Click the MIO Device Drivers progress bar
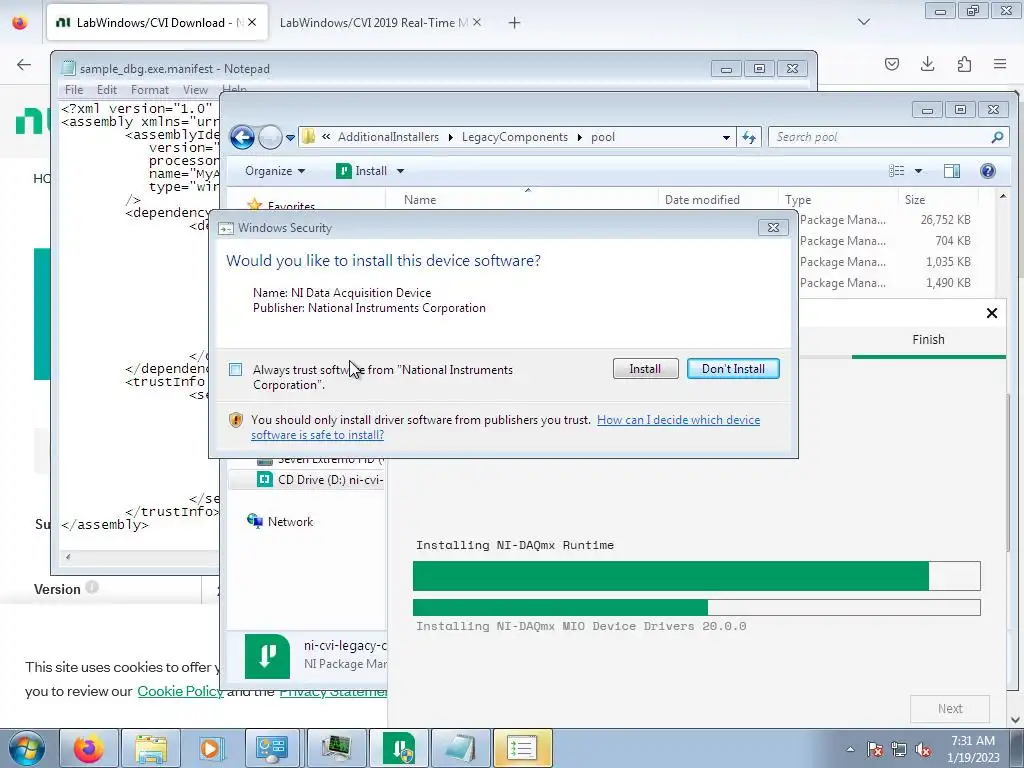Screen dimensions: 1024x768 [x=696, y=607]
